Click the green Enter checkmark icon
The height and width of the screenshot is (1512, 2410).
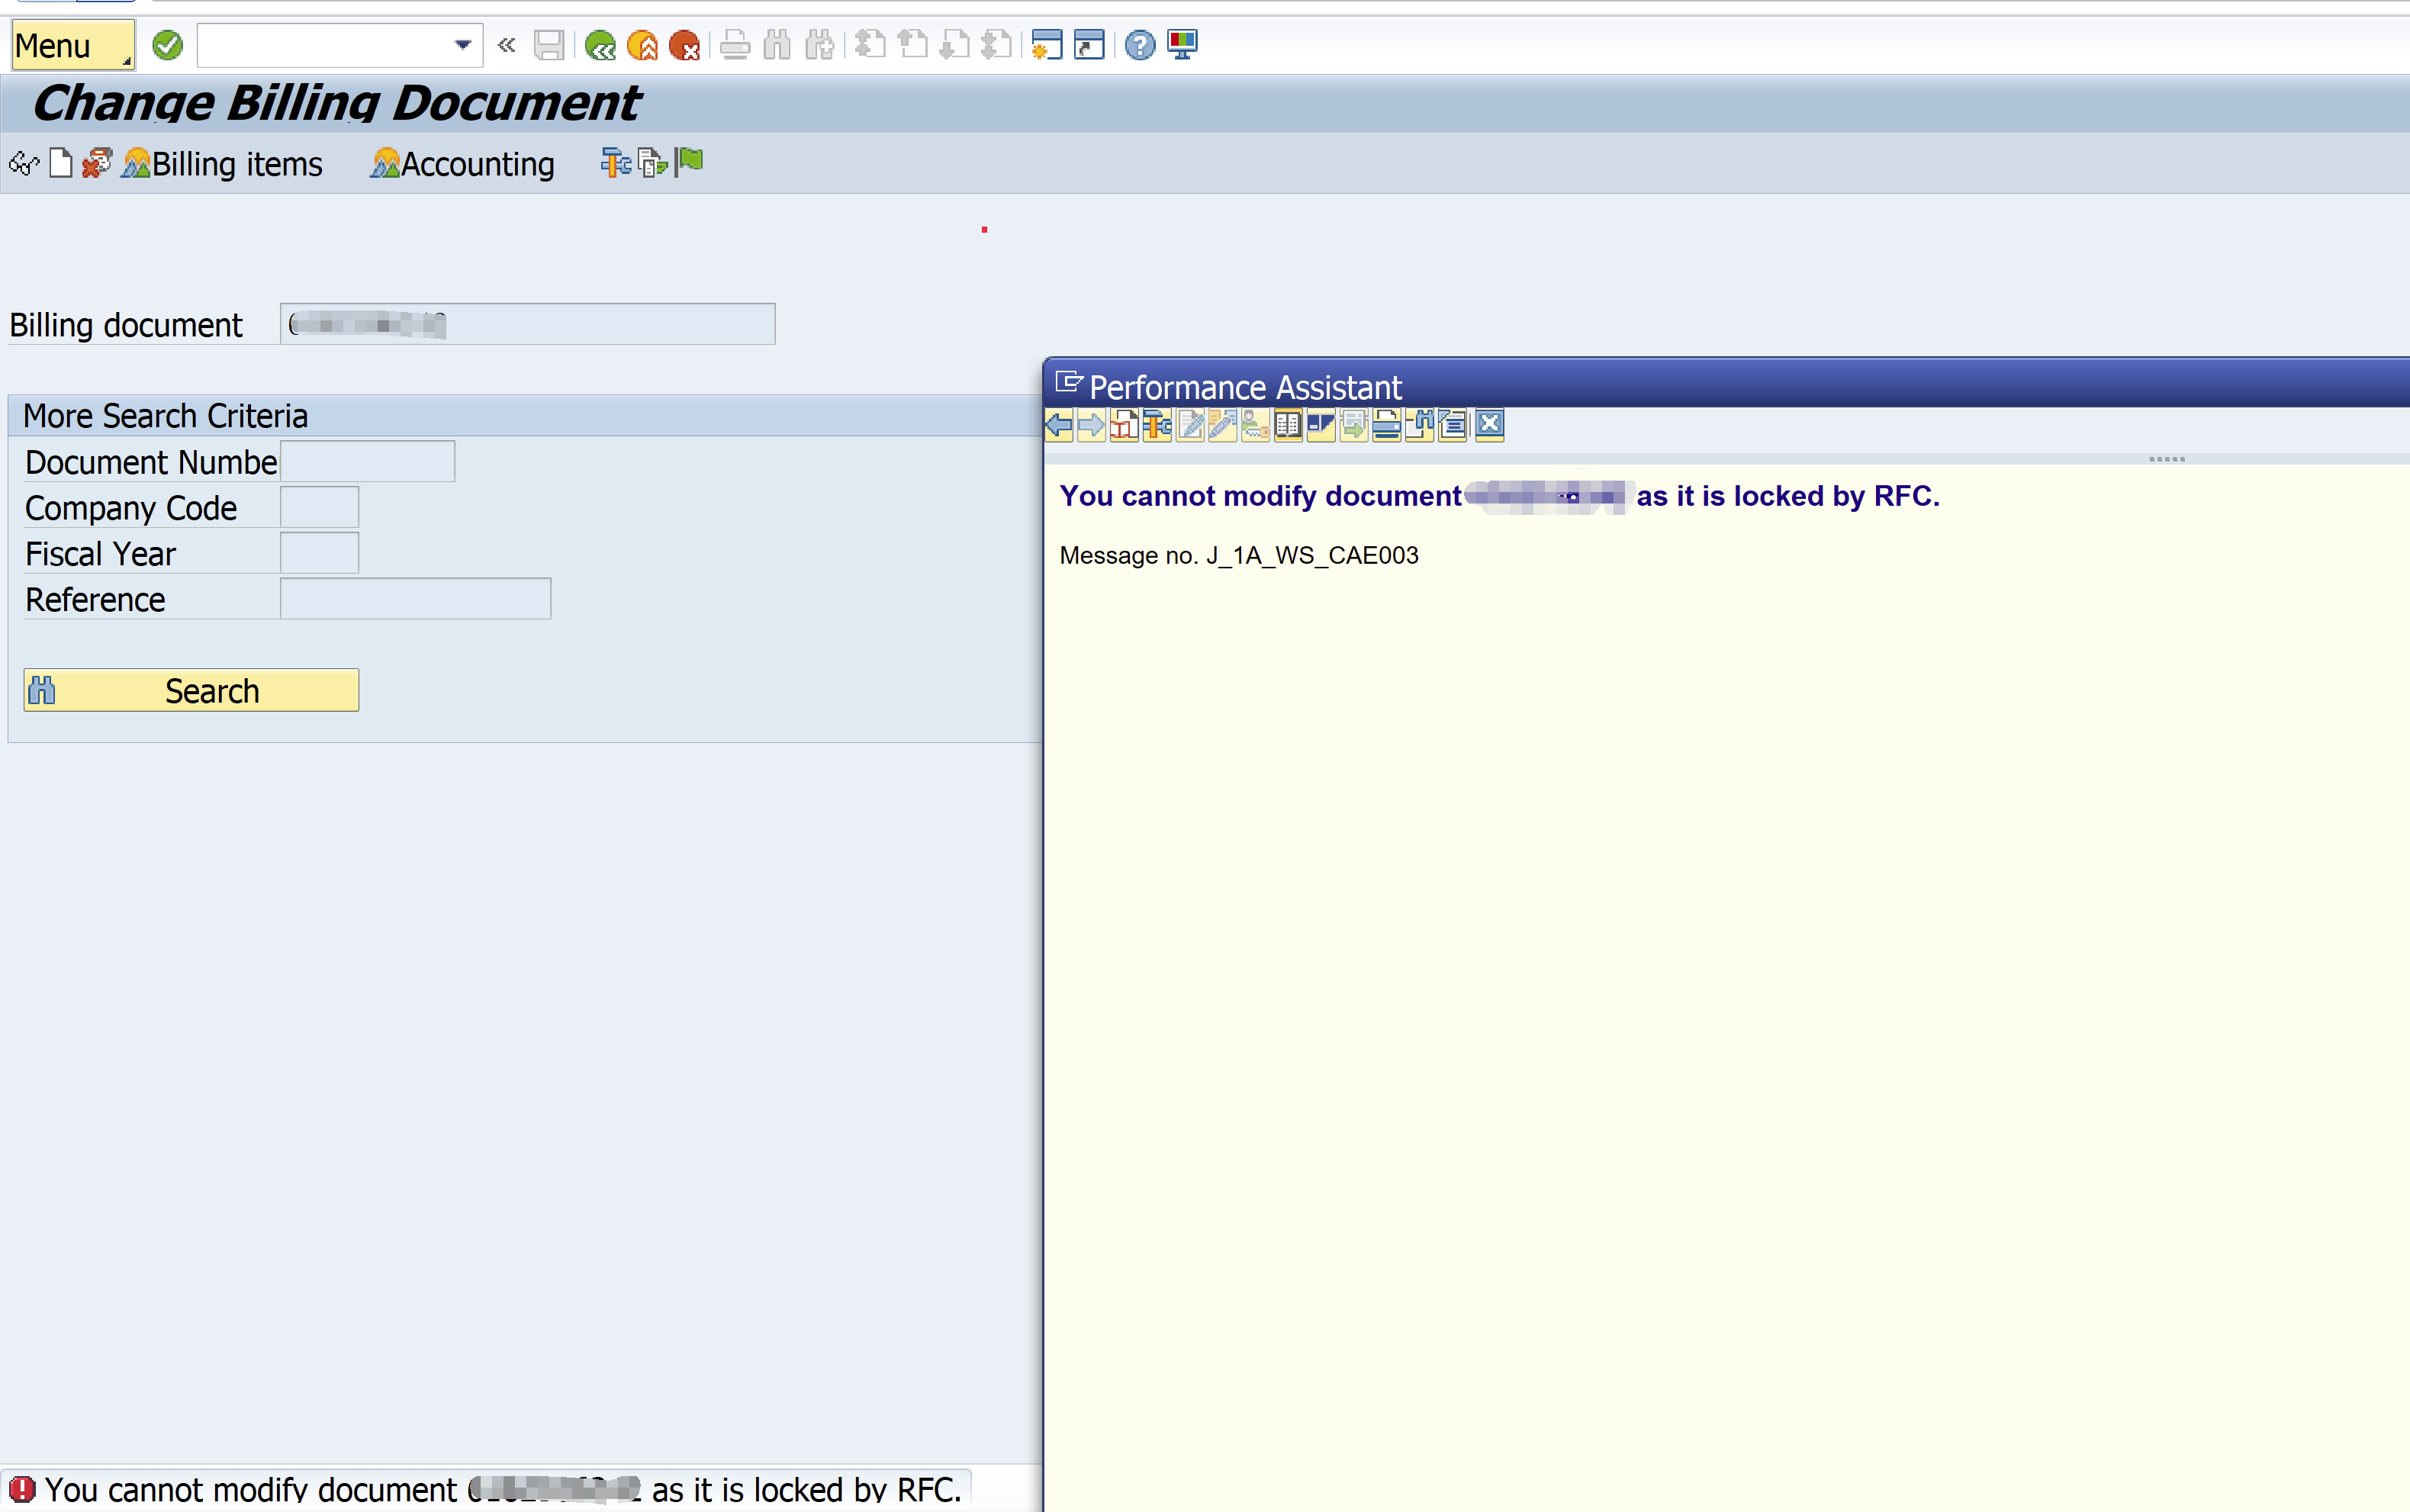point(168,45)
